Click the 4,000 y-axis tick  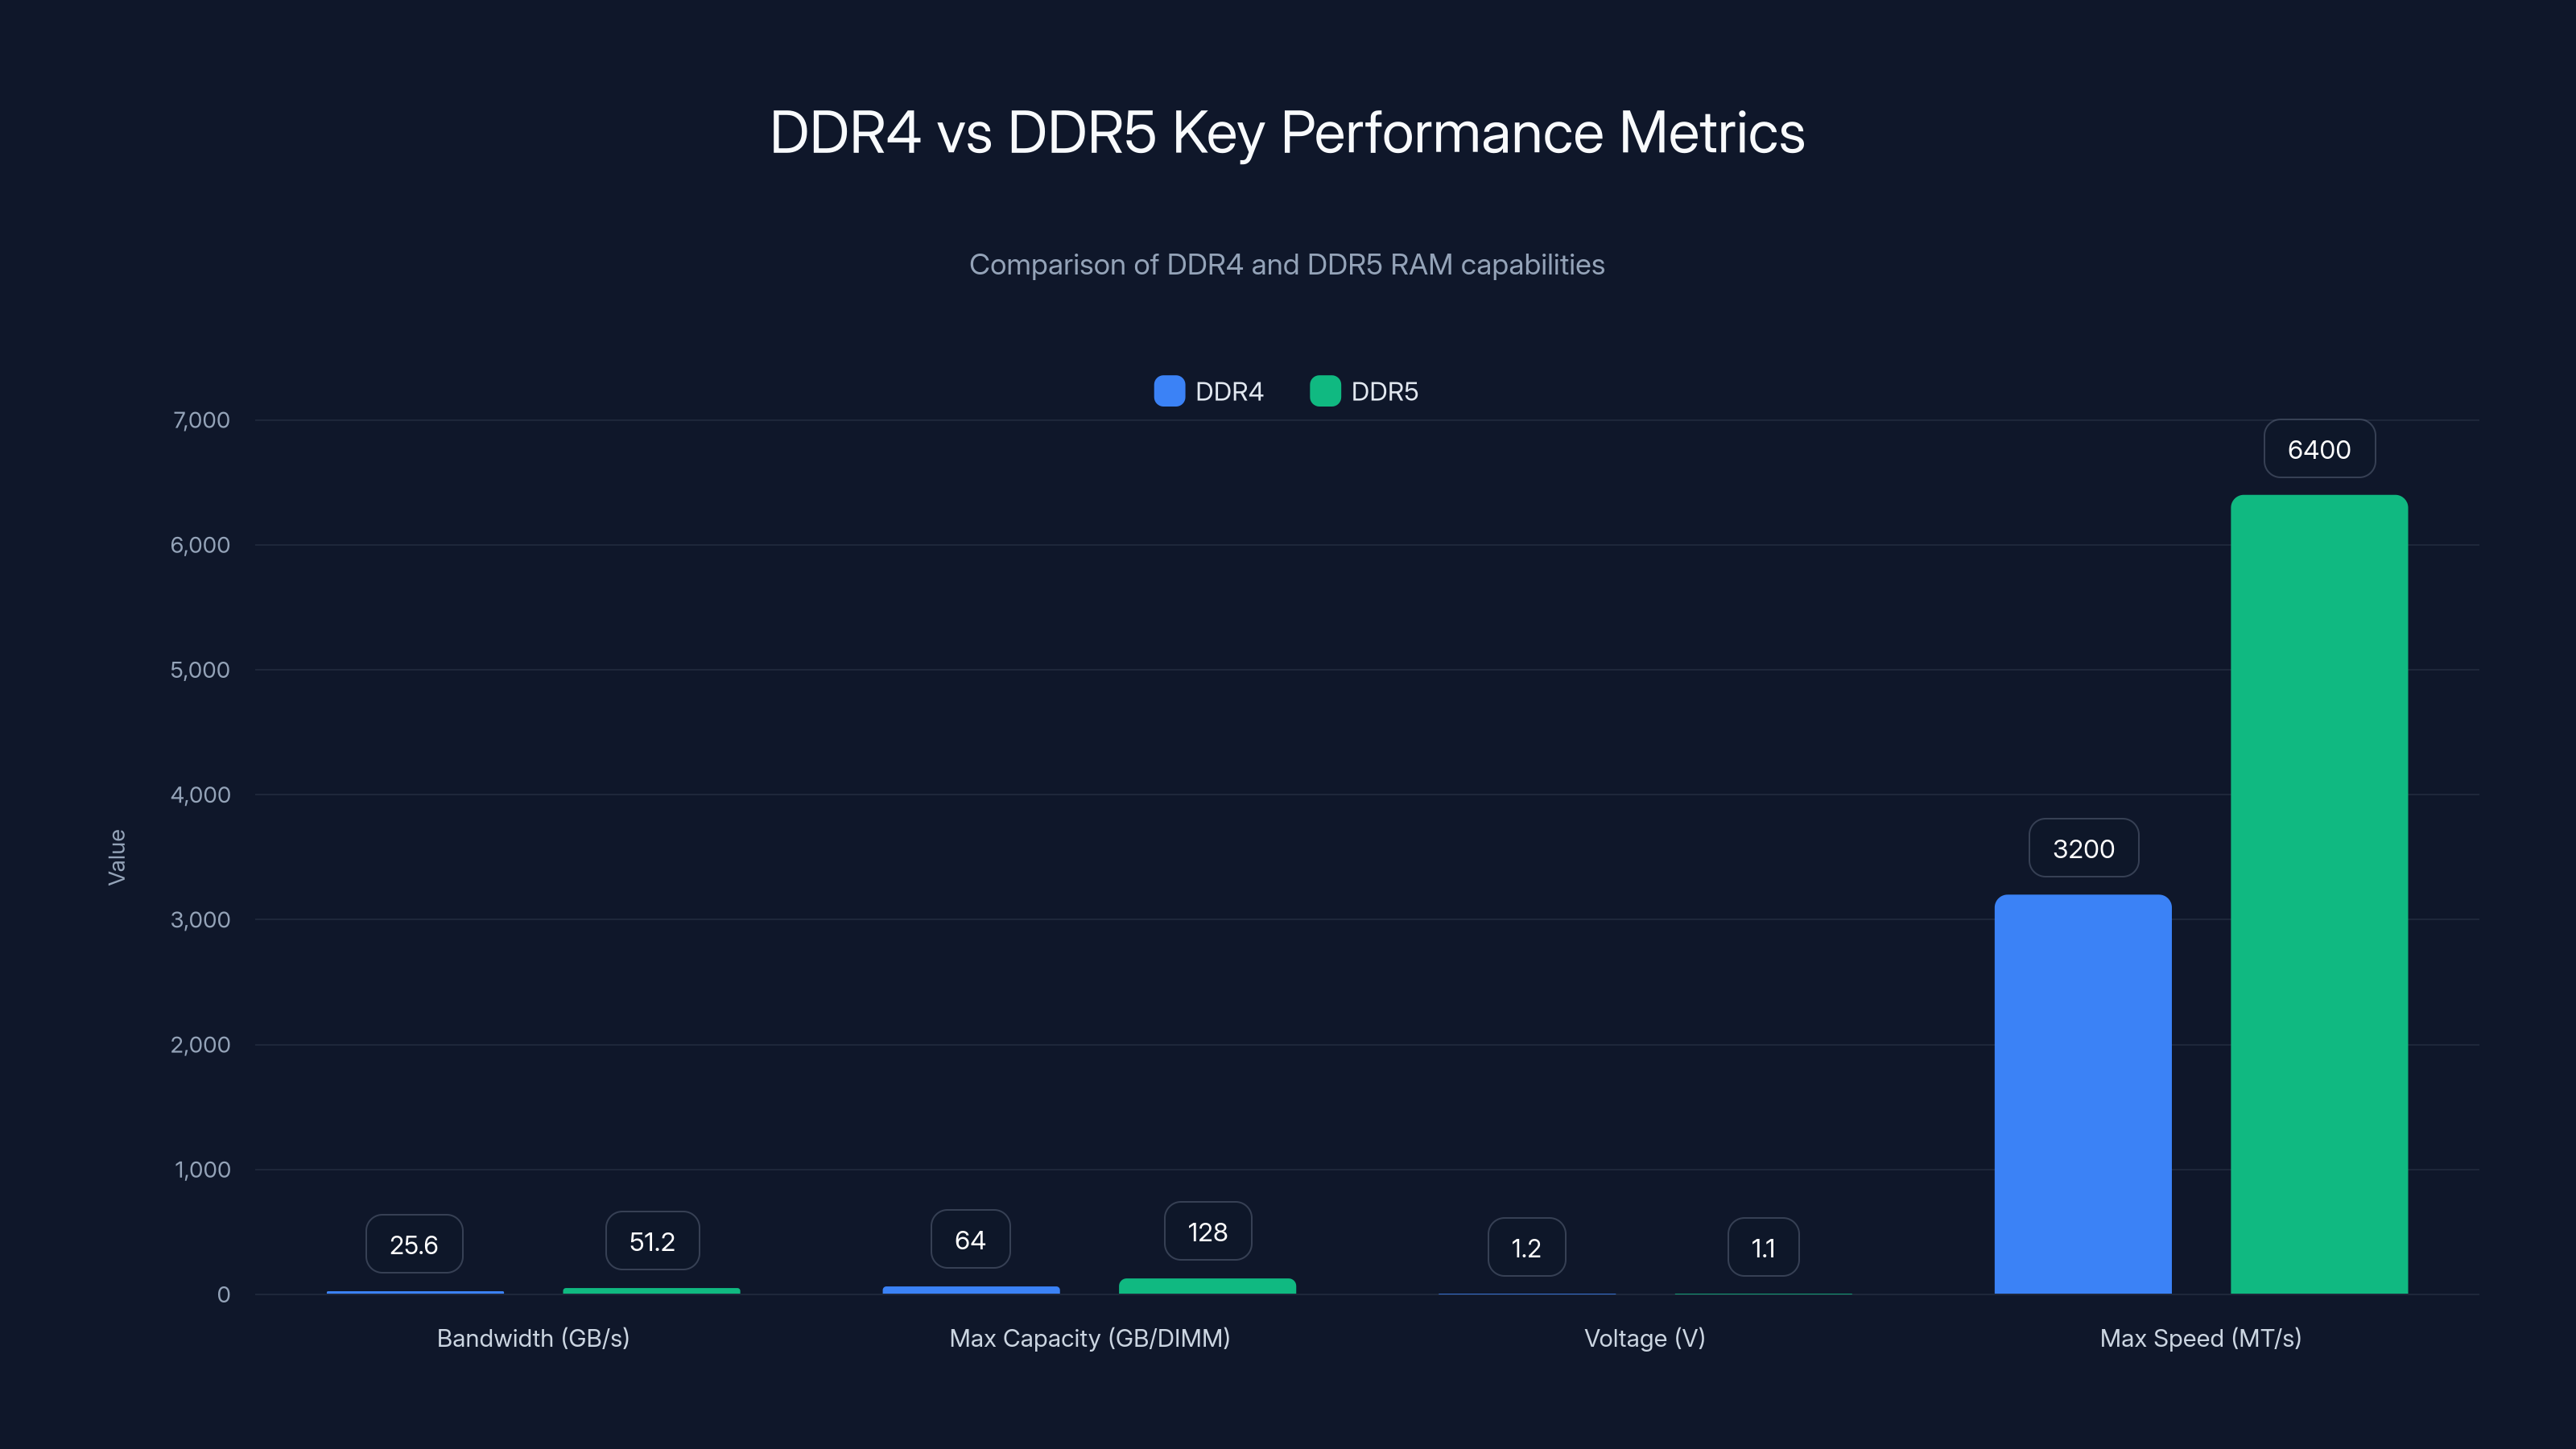pyautogui.click(x=200, y=795)
